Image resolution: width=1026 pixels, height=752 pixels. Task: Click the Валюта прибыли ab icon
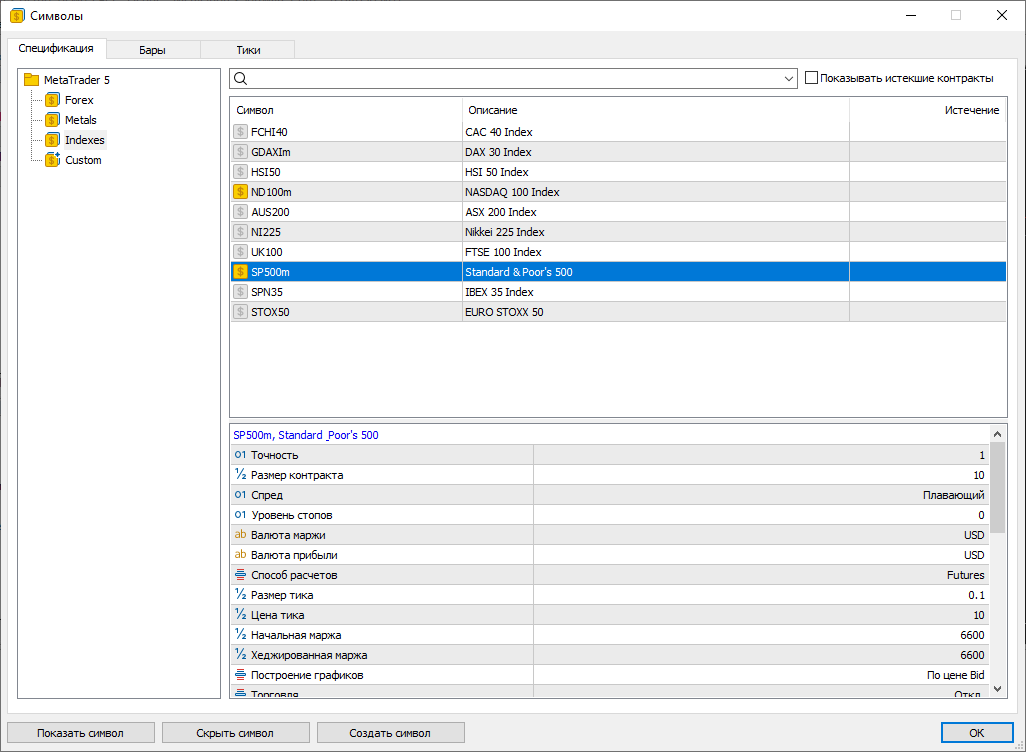(x=240, y=554)
